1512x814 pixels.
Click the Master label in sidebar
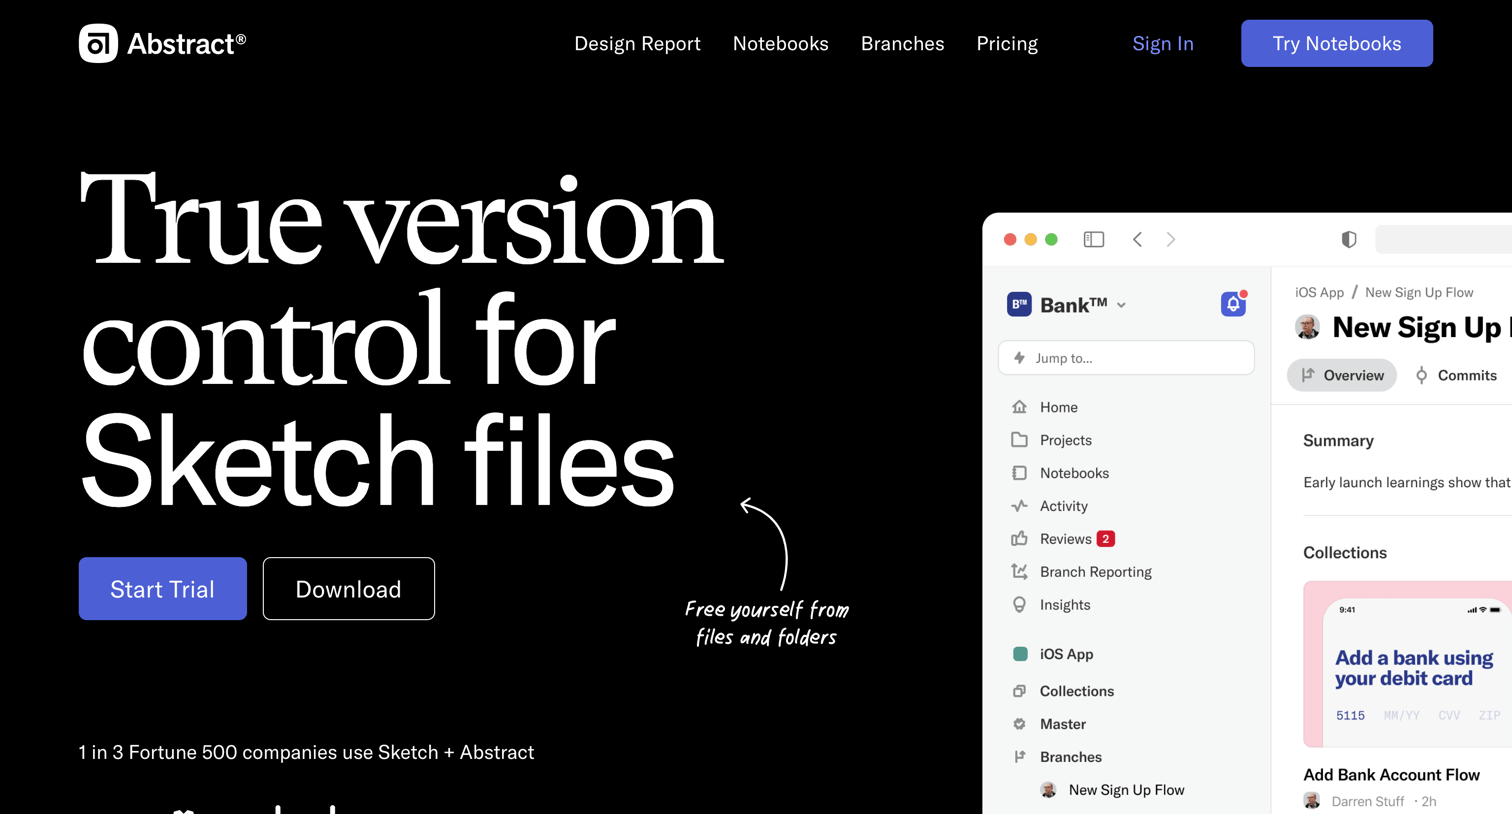click(x=1062, y=724)
